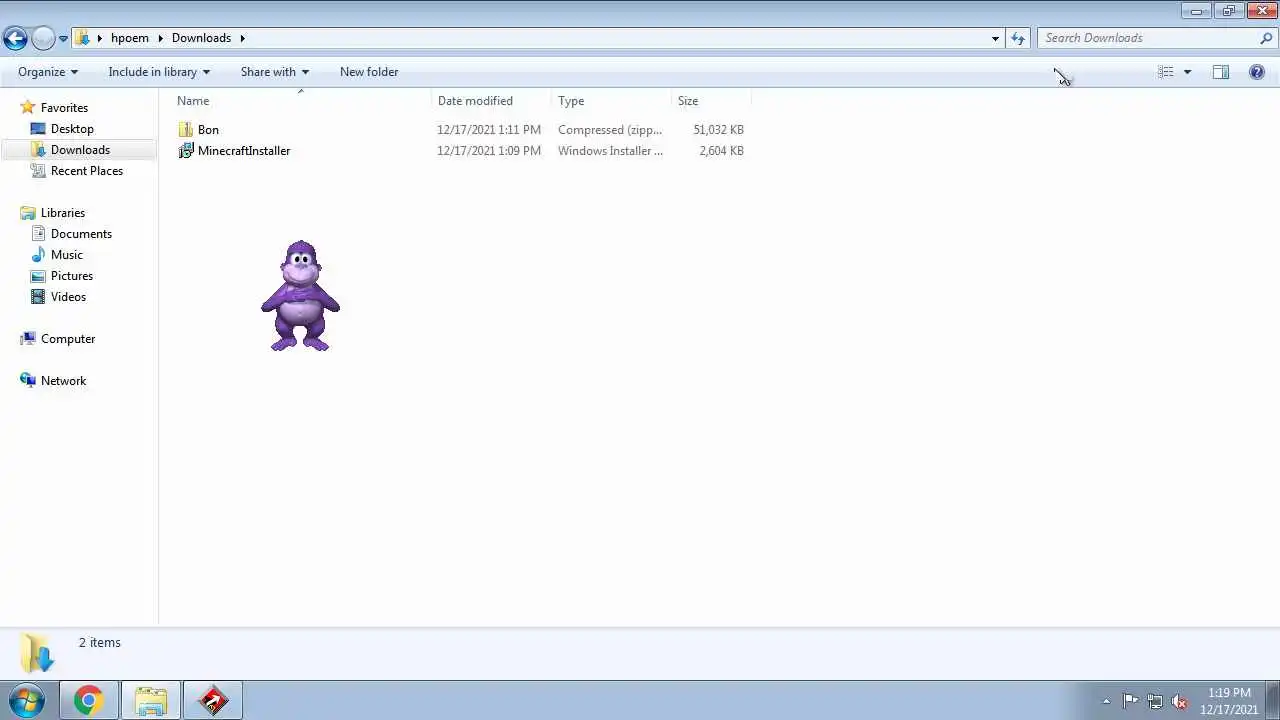The height and width of the screenshot is (720, 1280).
Task: Select Computer in the navigation pane
Action: pos(68,339)
